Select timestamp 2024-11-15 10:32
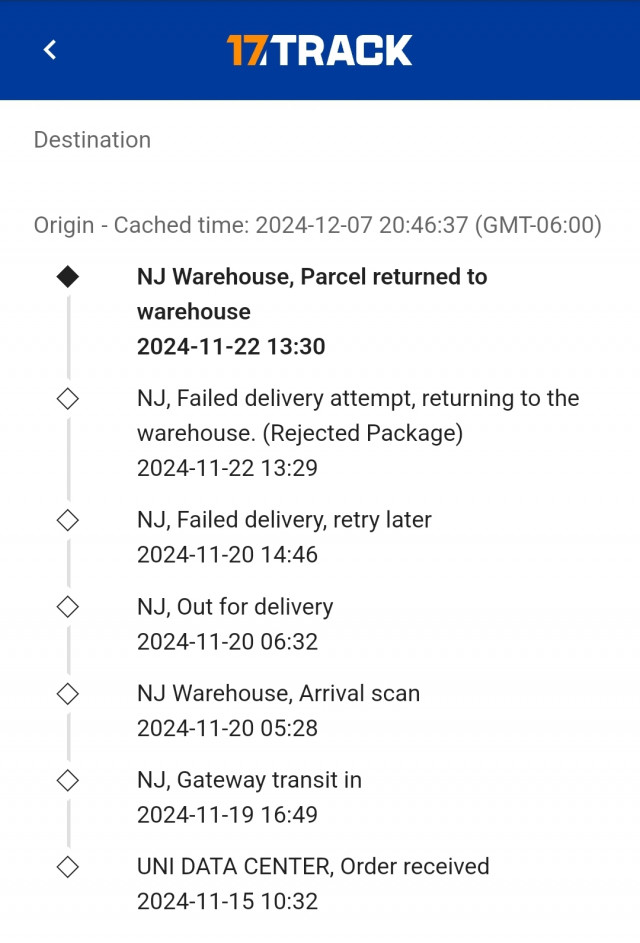Screen dimensions: 640x943 227,902
